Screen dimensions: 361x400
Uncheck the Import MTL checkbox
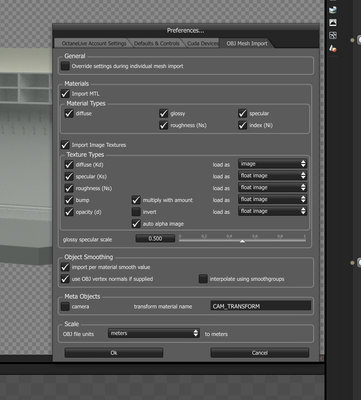[65, 94]
